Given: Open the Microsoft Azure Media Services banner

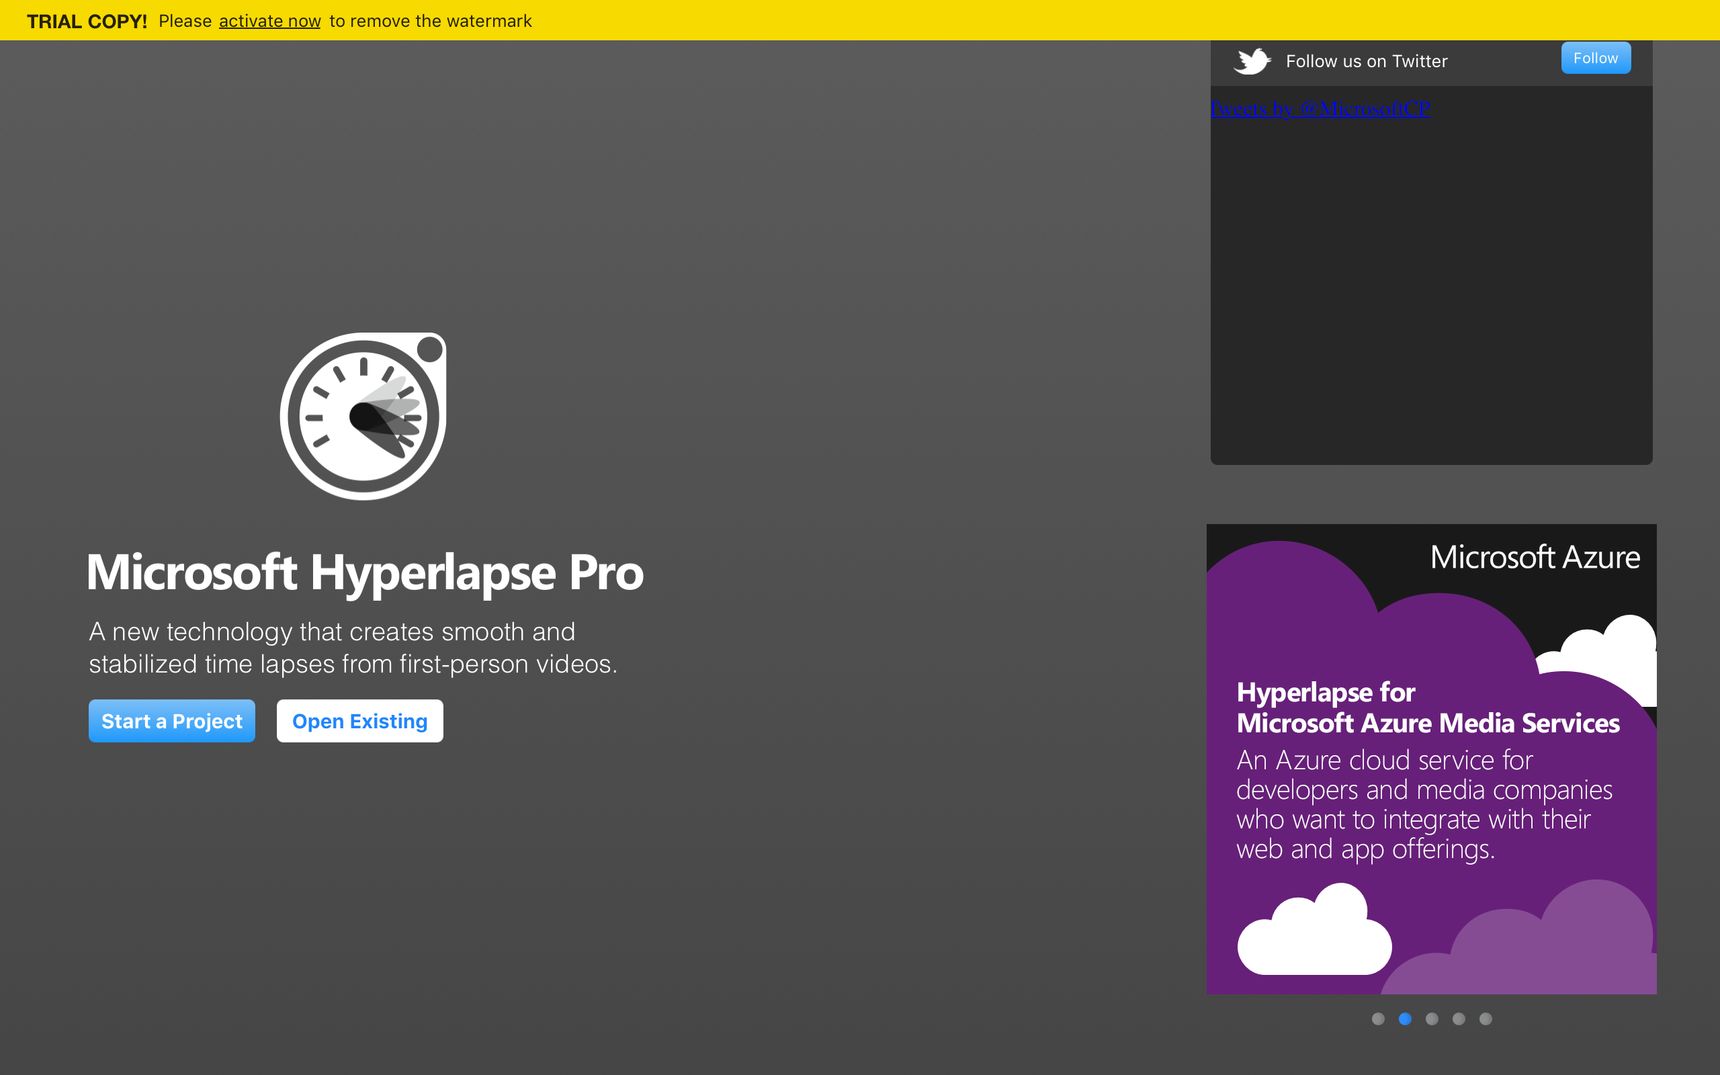Looking at the screenshot, I should pyautogui.click(x=1431, y=759).
